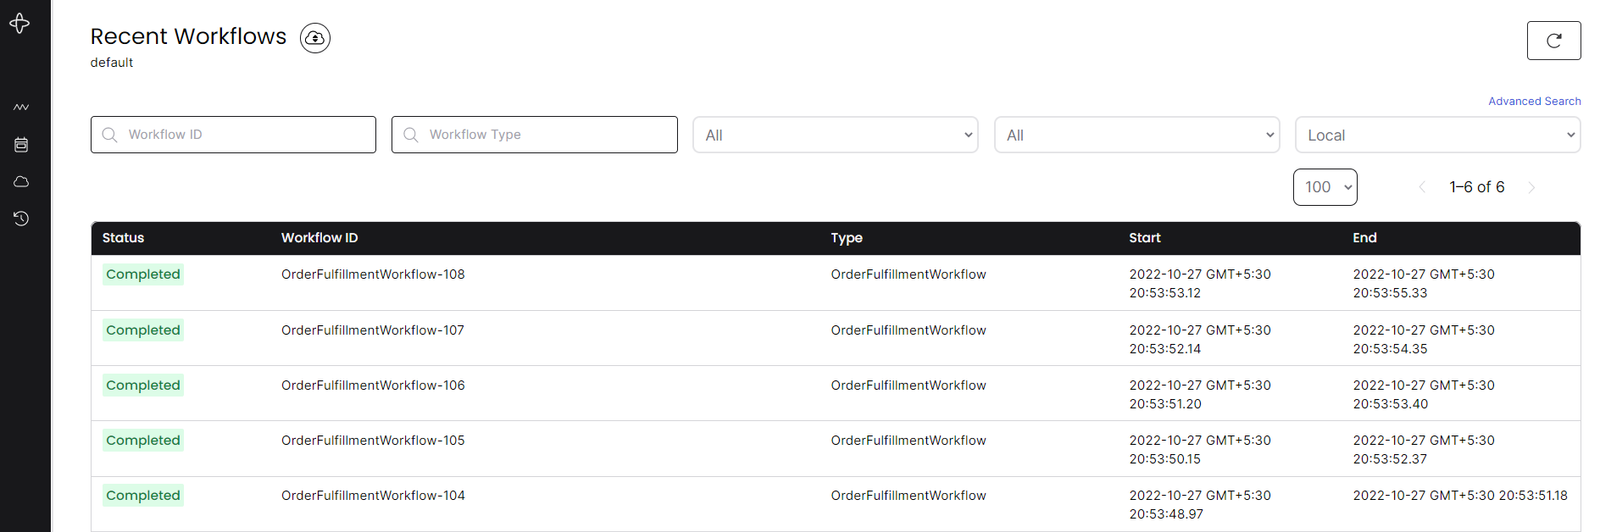This screenshot has width=1600, height=532.
Task: Click the cloud upload icon beside Recent Workflows
Action: click(315, 38)
